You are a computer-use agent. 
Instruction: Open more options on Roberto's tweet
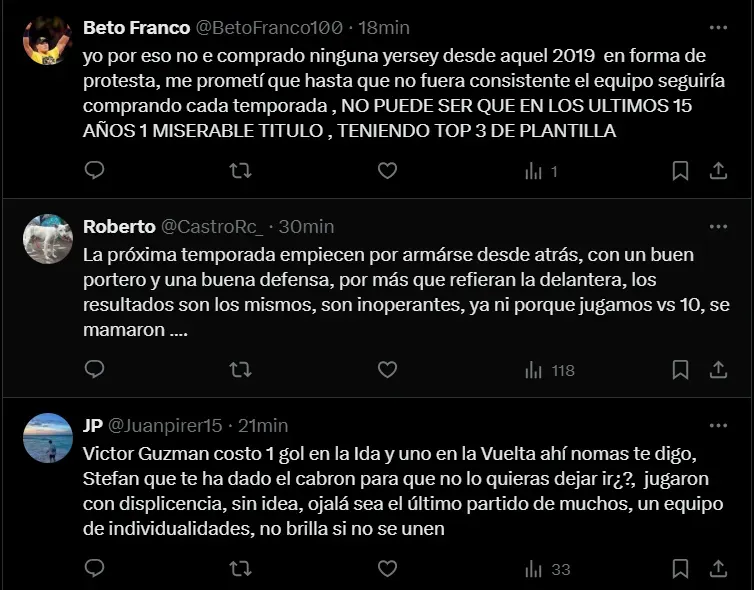[718, 227]
